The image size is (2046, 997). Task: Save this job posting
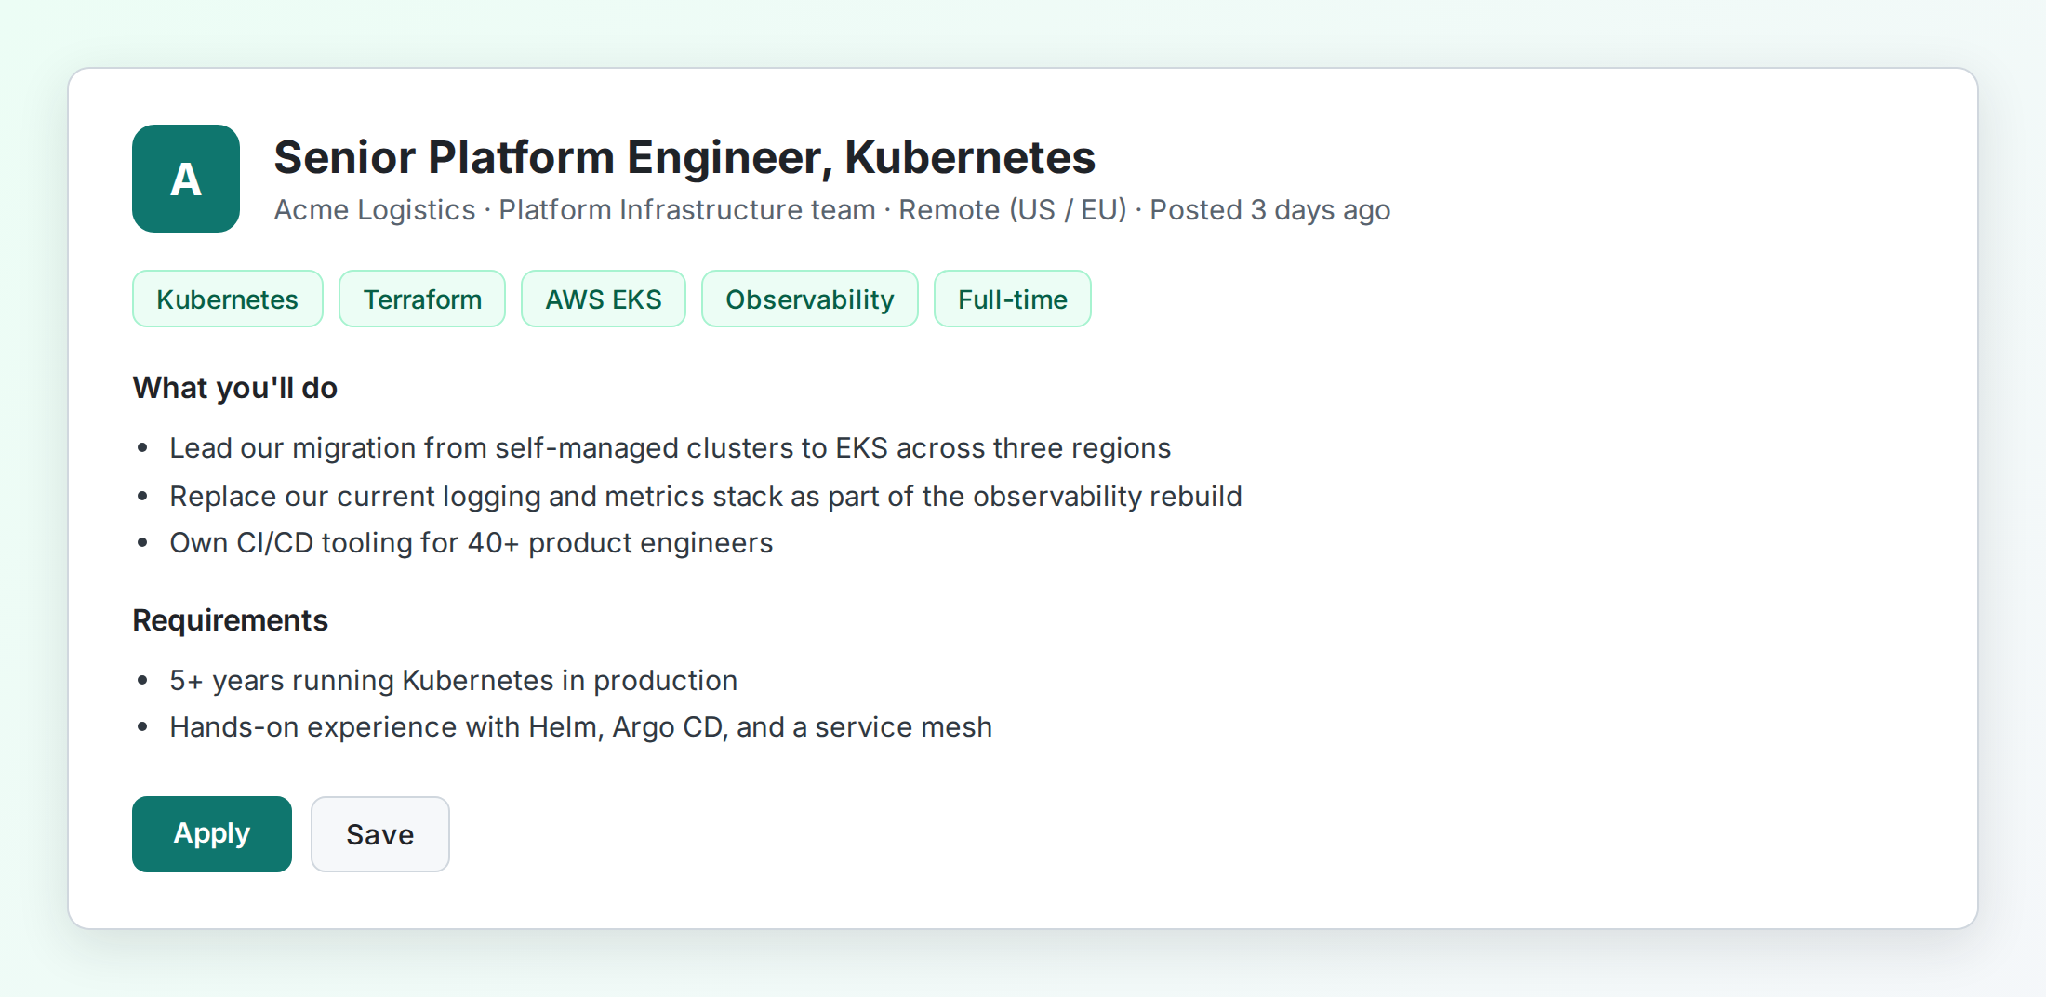380,834
